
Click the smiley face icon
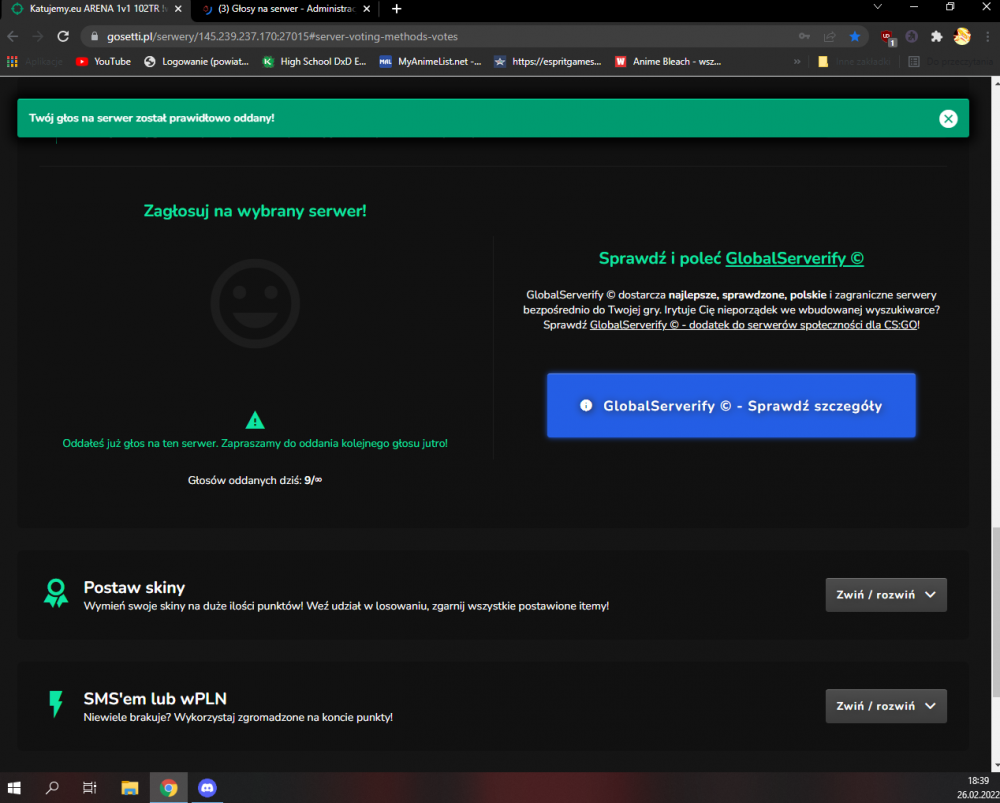pyautogui.click(x=255, y=304)
